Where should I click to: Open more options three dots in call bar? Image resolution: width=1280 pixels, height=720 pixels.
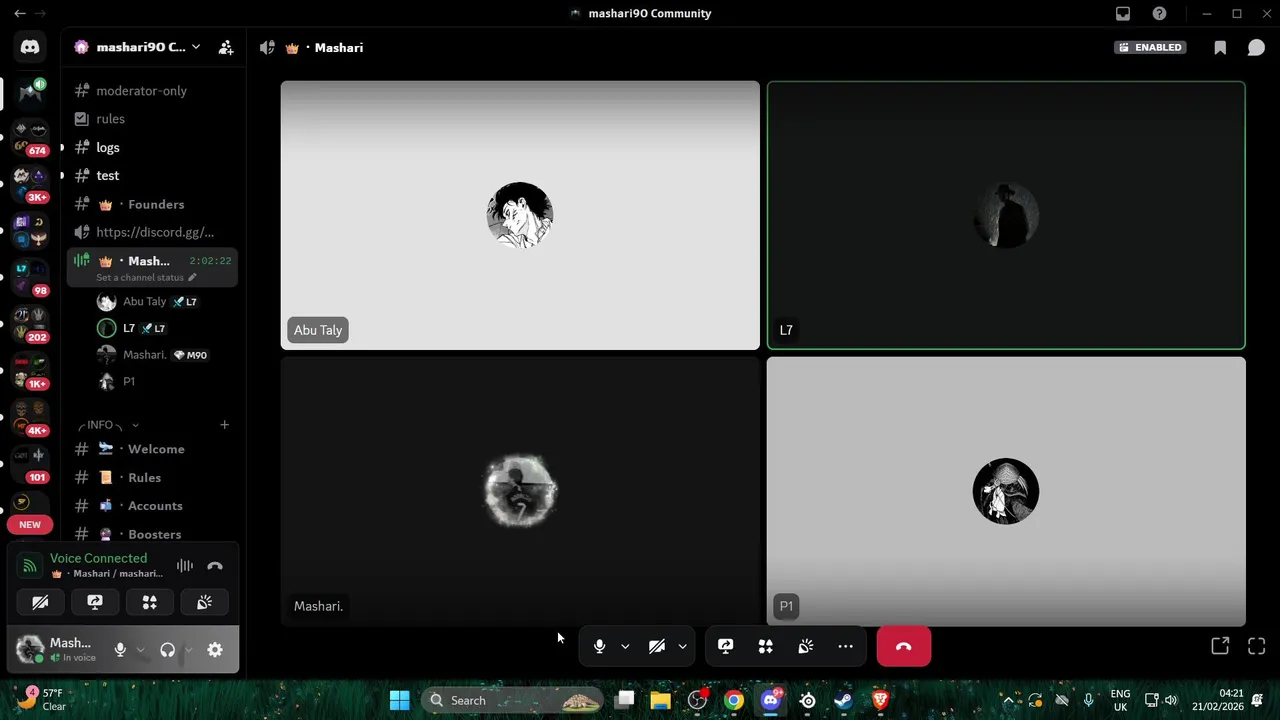pyautogui.click(x=846, y=647)
